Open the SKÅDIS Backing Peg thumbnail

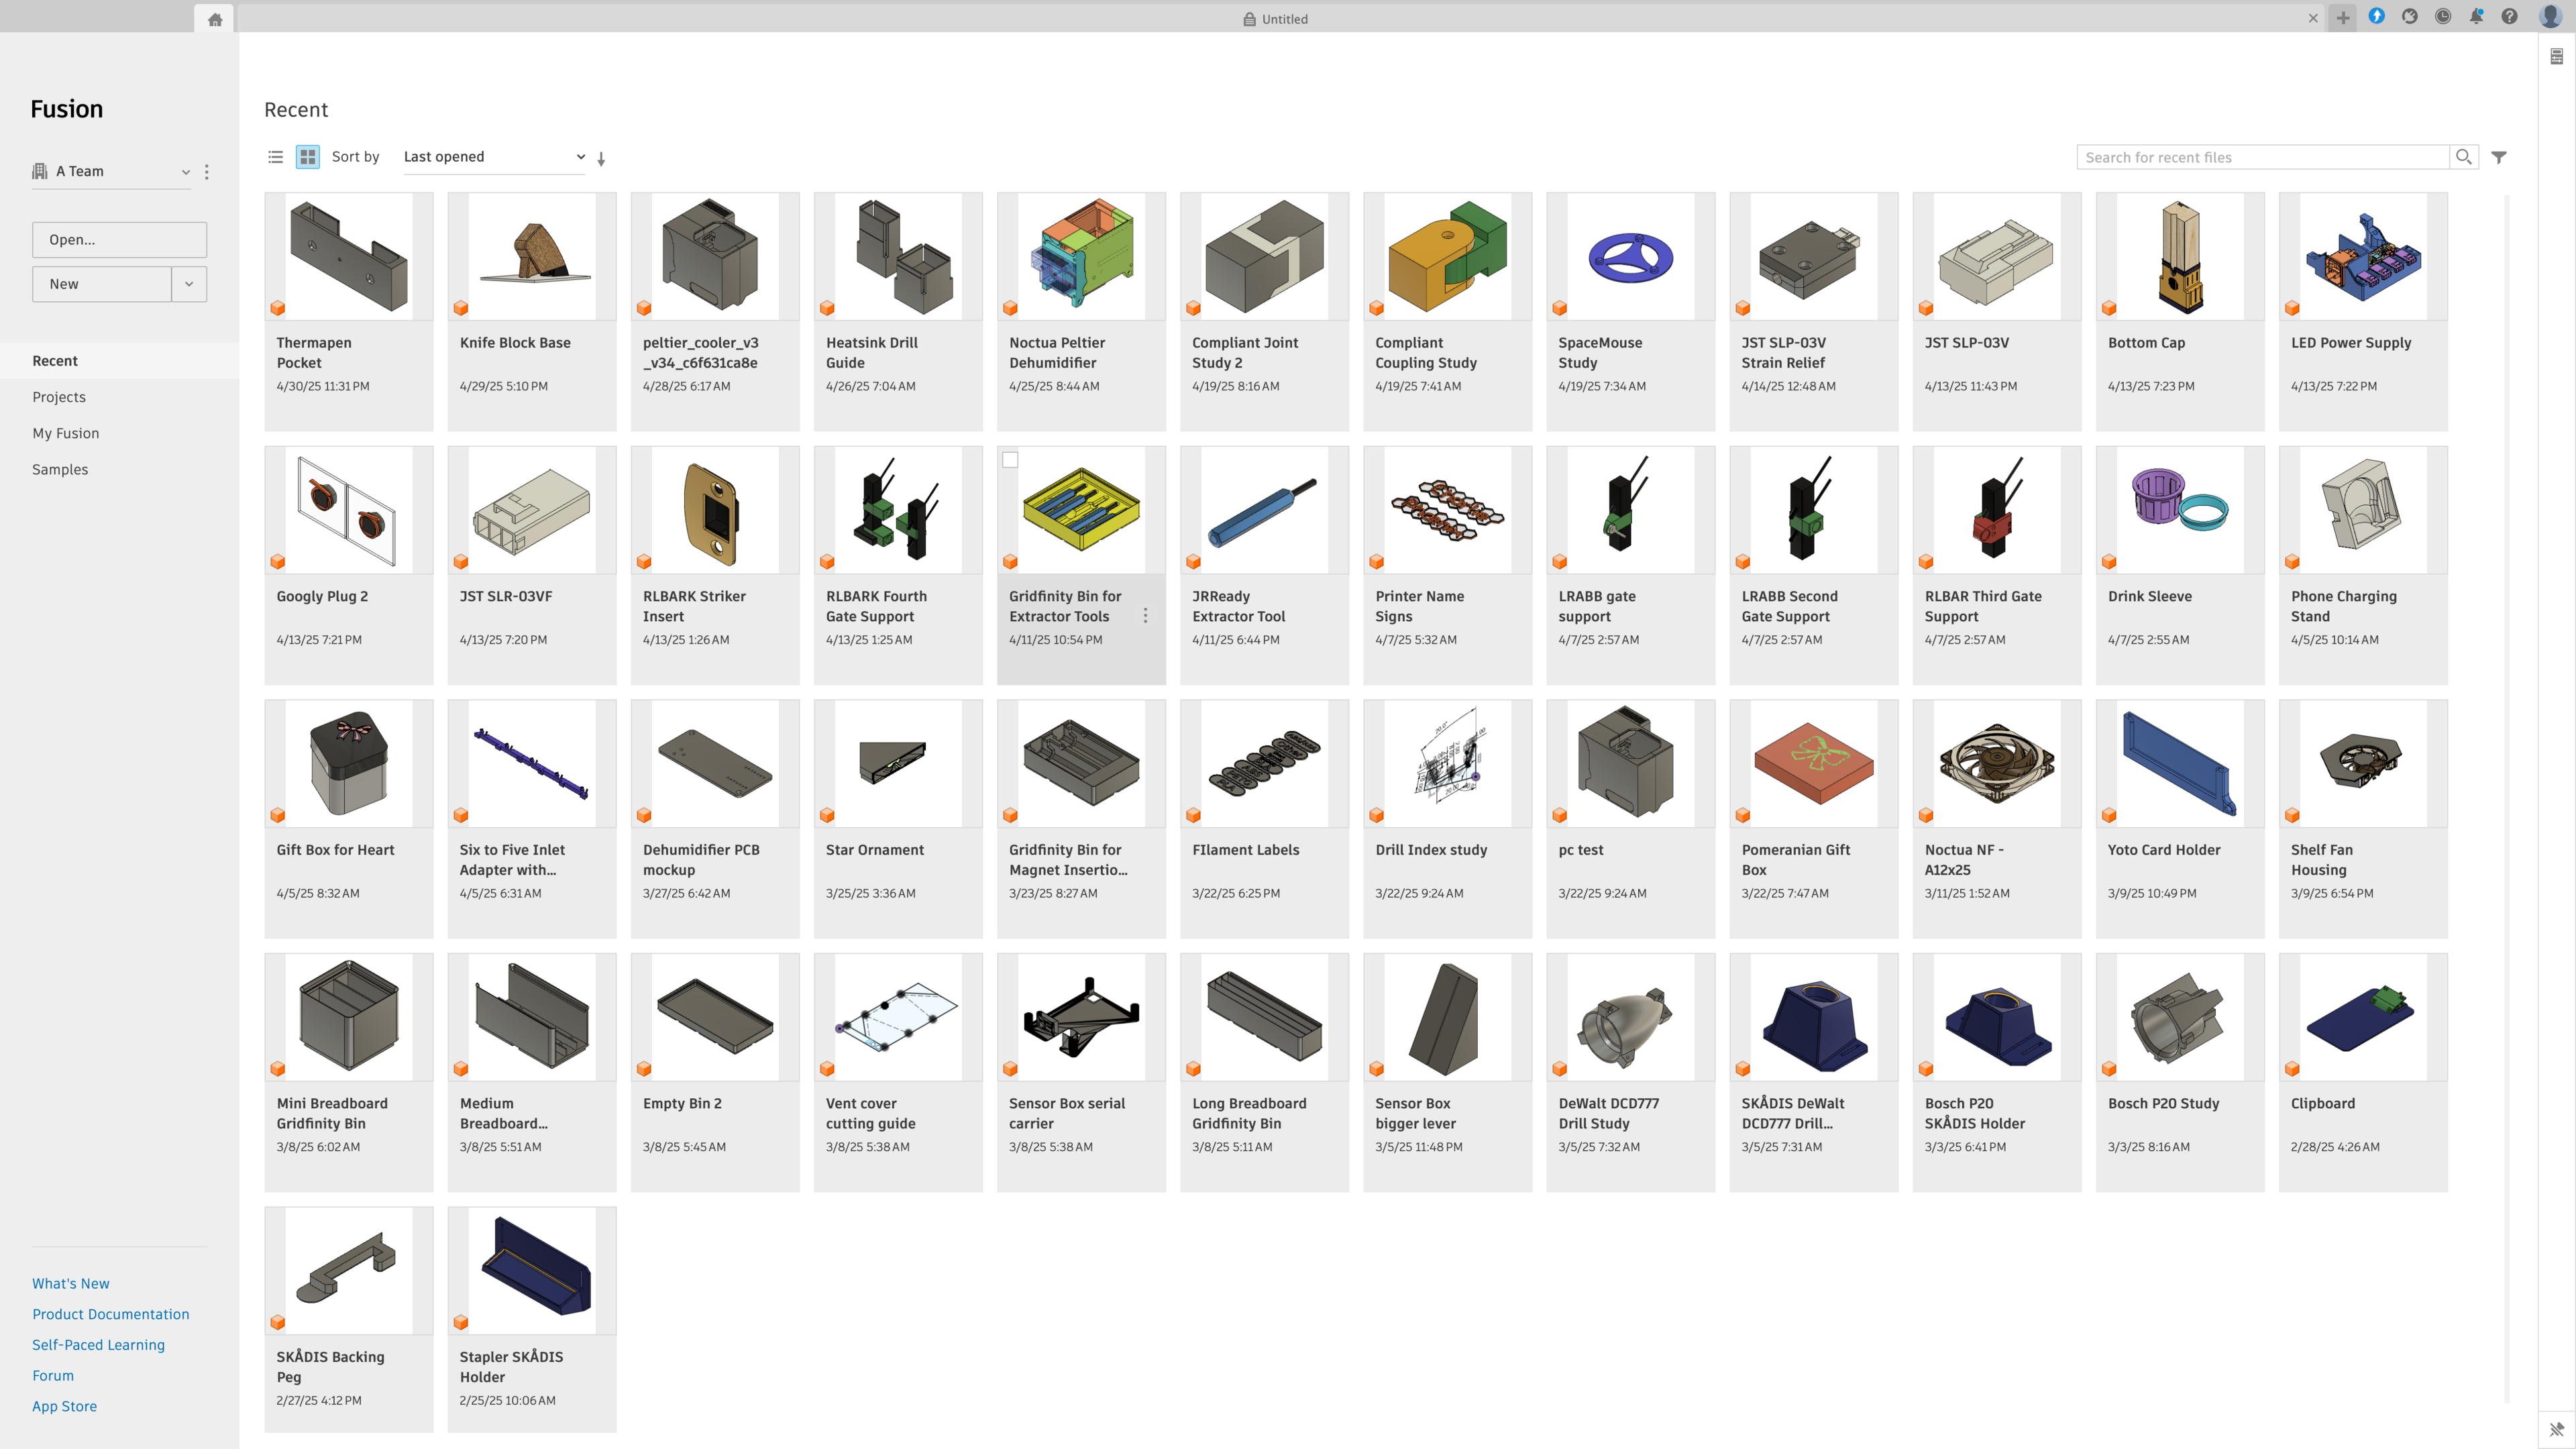(349, 1271)
